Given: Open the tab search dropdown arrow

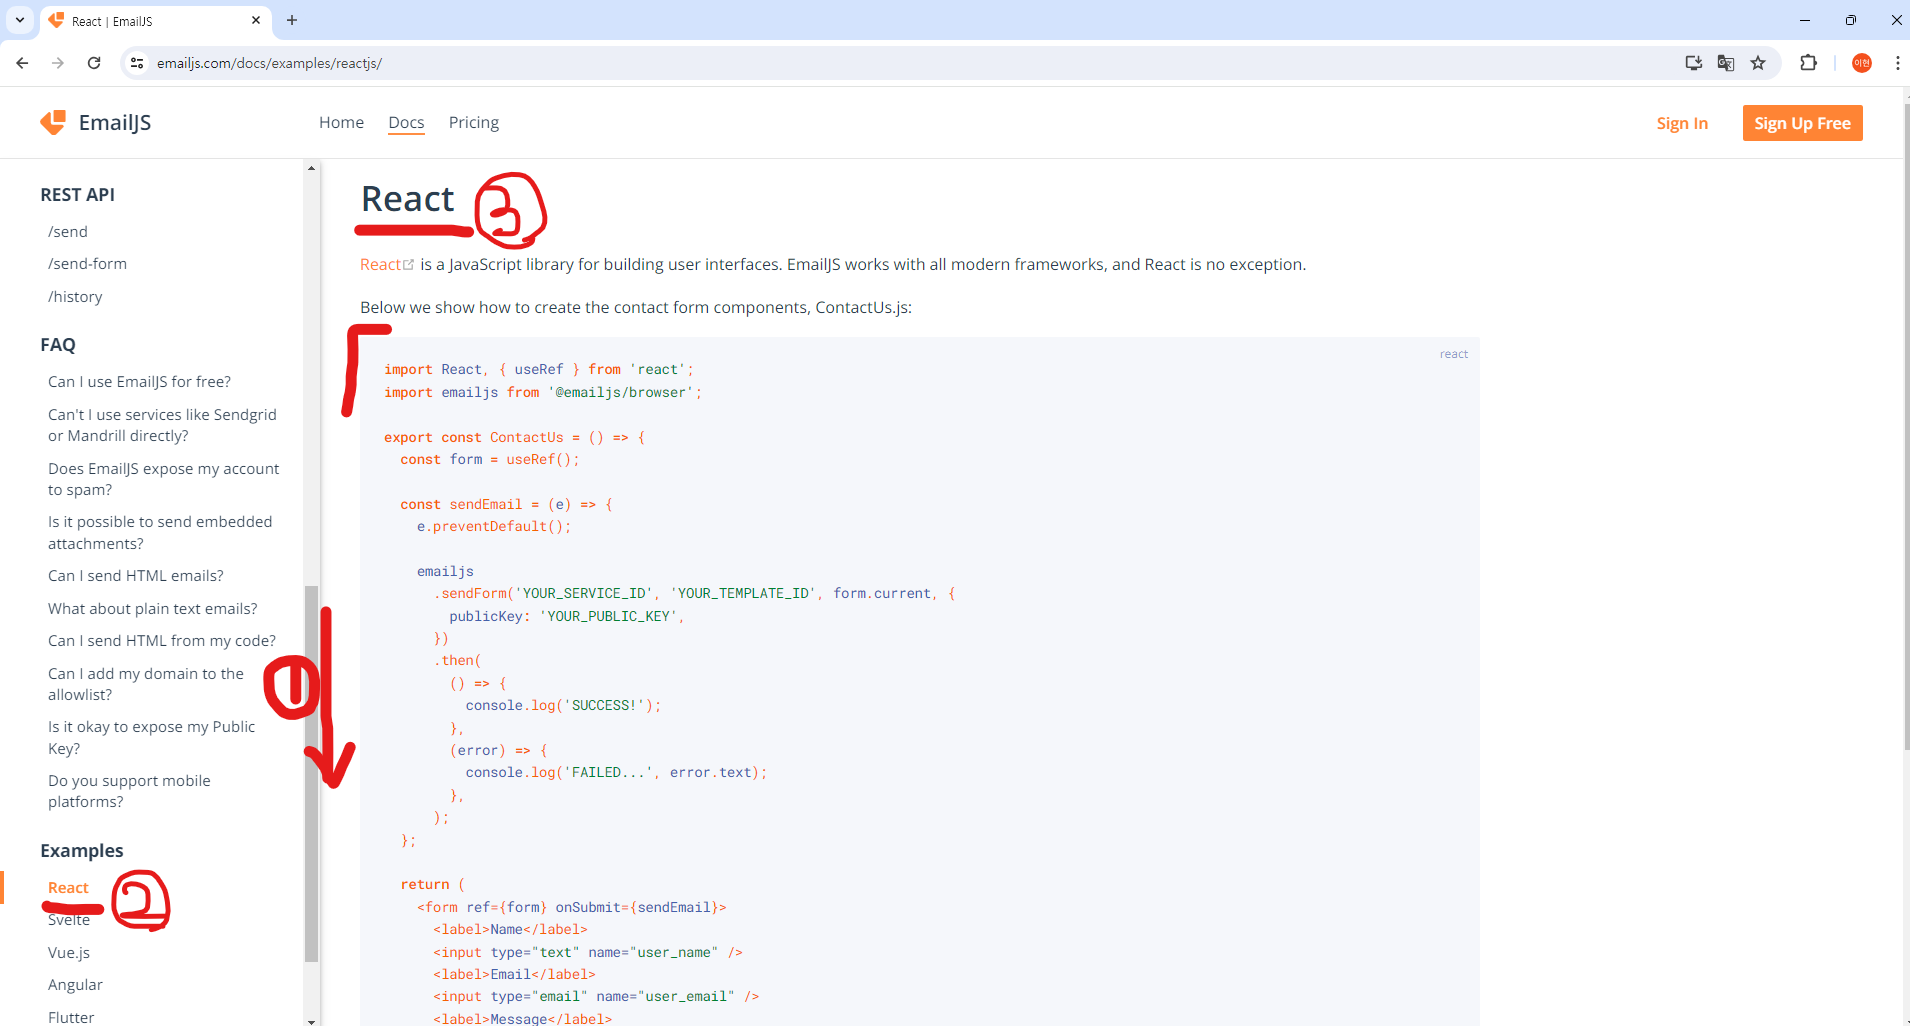Looking at the screenshot, I should tap(19, 20).
